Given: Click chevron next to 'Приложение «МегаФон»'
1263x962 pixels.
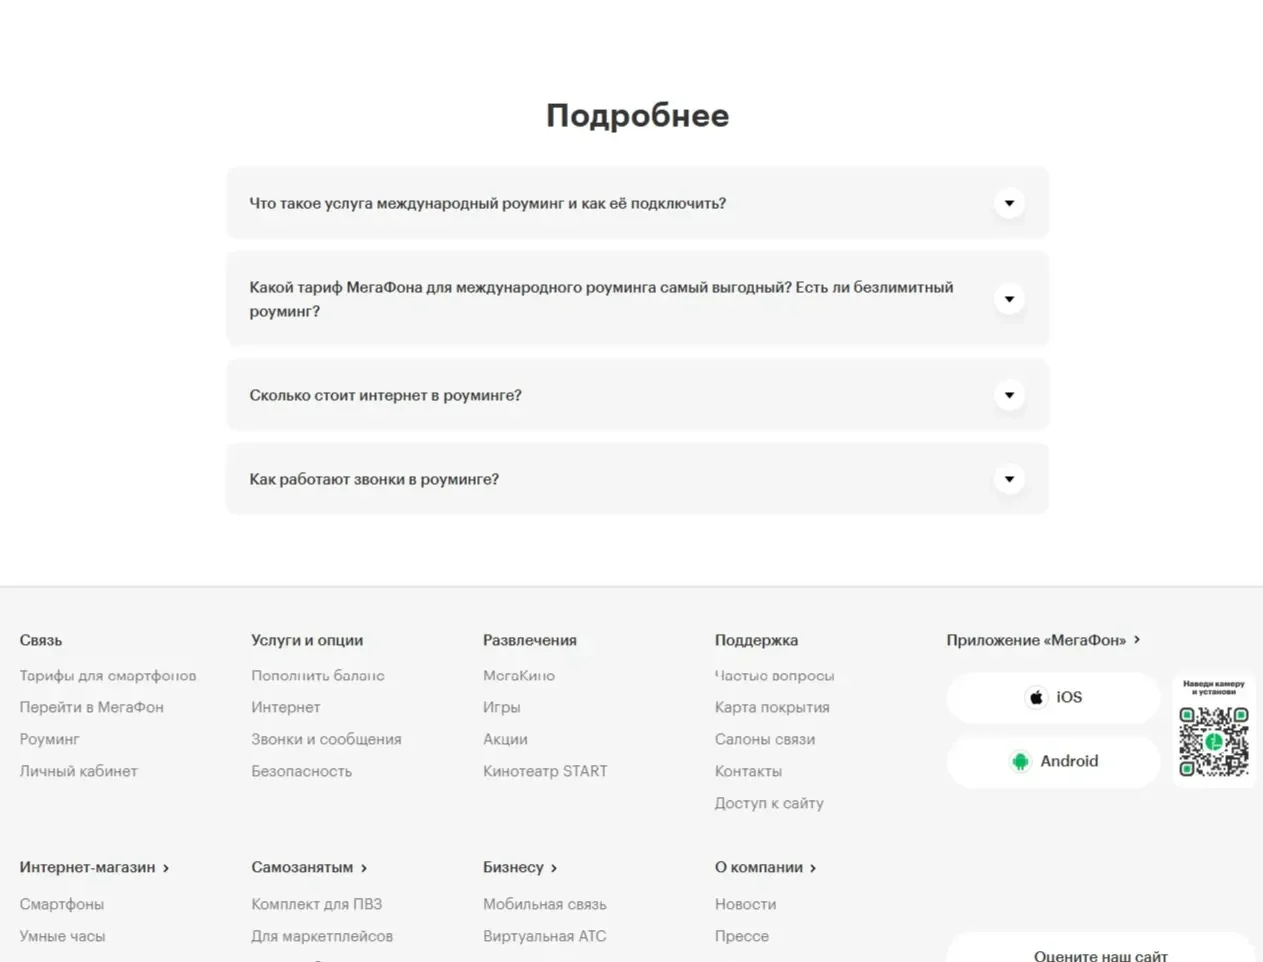Looking at the screenshot, I should coord(1137,639).
